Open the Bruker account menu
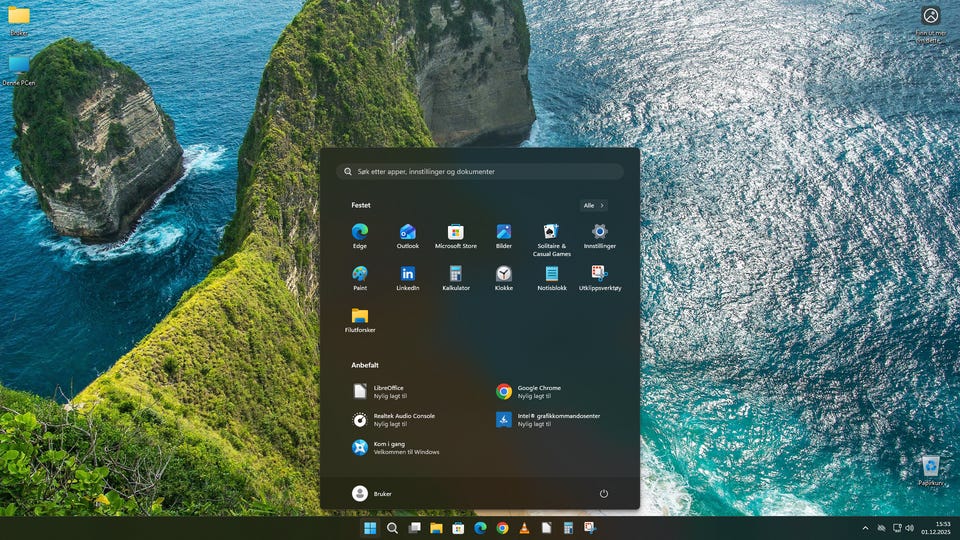Image resolution: width=960 pixels, height=540 pixels. 372,493
